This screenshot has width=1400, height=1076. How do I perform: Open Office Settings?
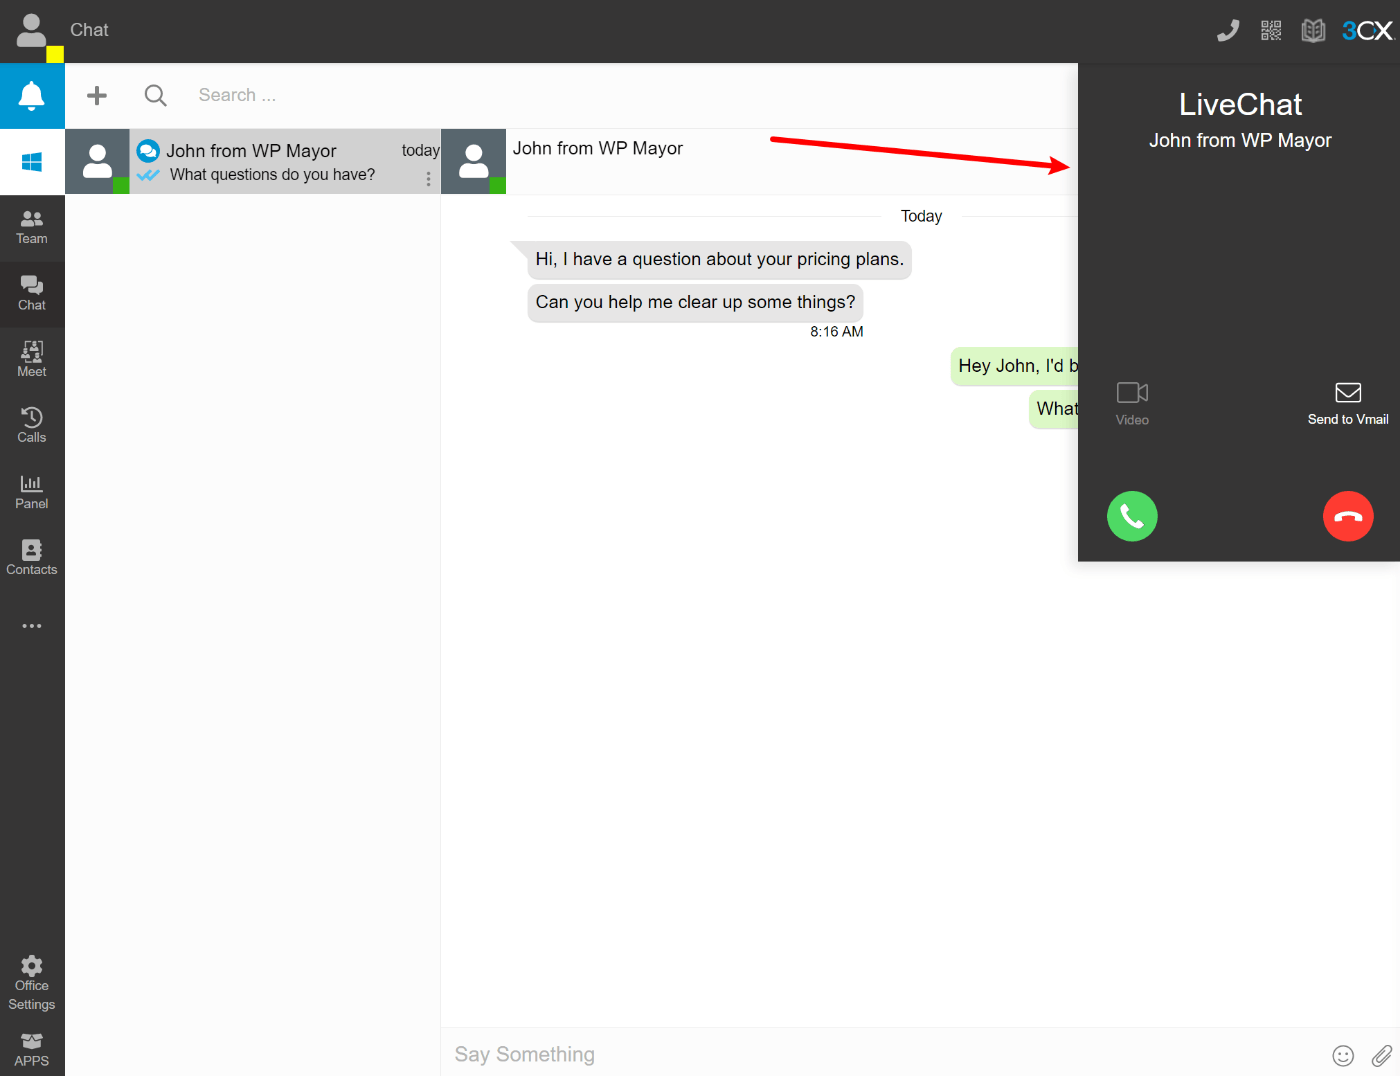32,984
